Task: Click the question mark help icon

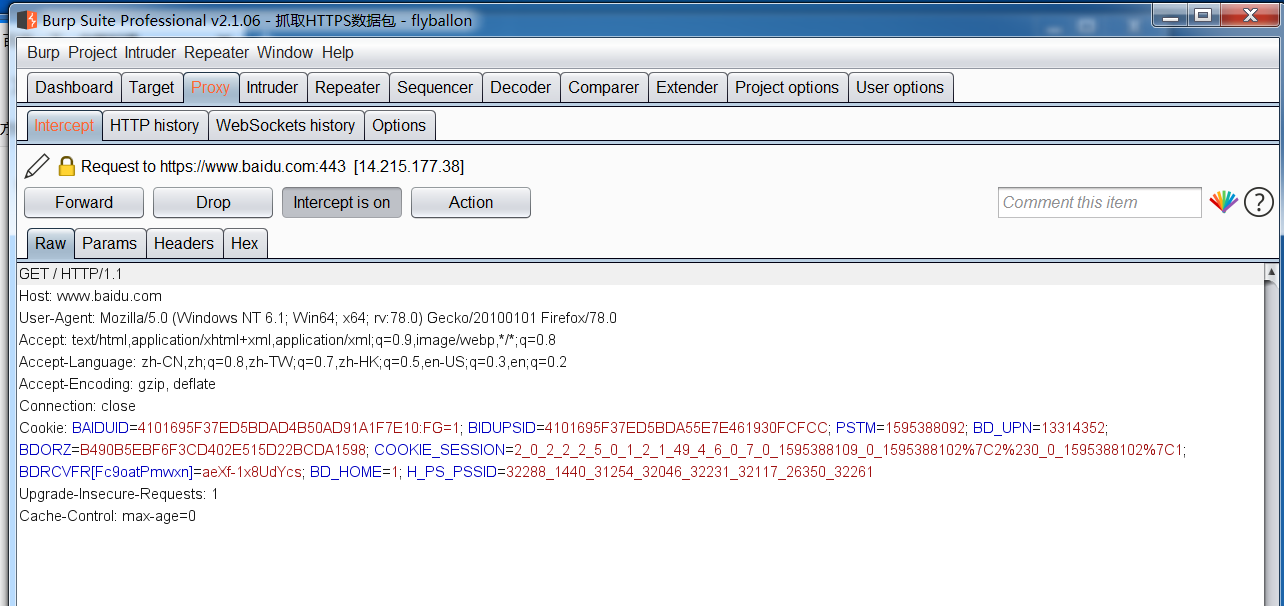Action: point(1259,203)
